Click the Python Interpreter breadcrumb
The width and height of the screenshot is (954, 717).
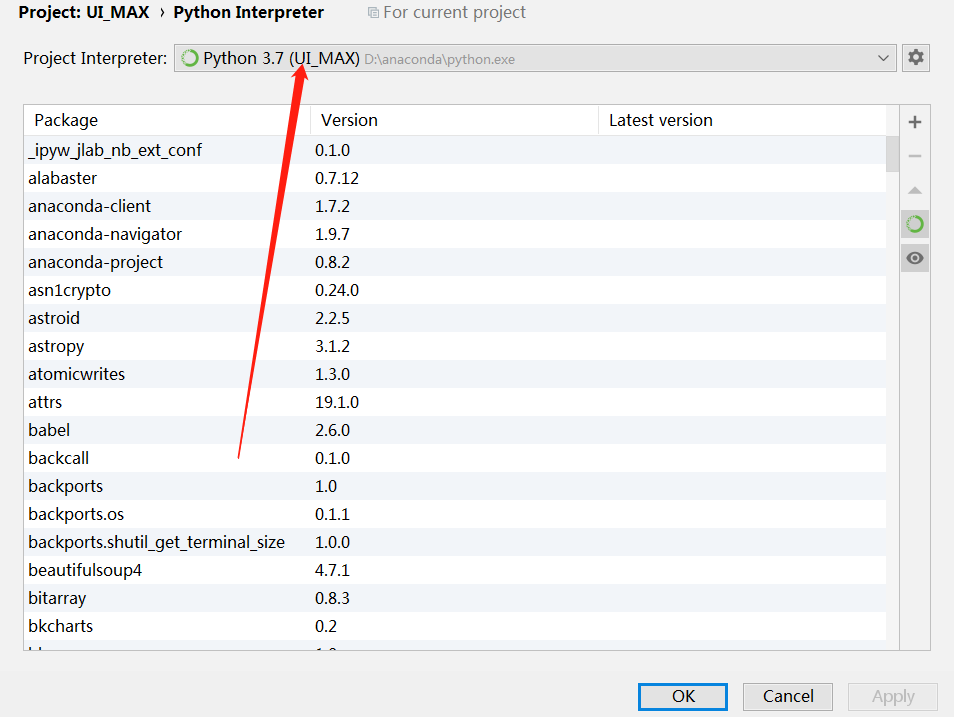[248, 12]
